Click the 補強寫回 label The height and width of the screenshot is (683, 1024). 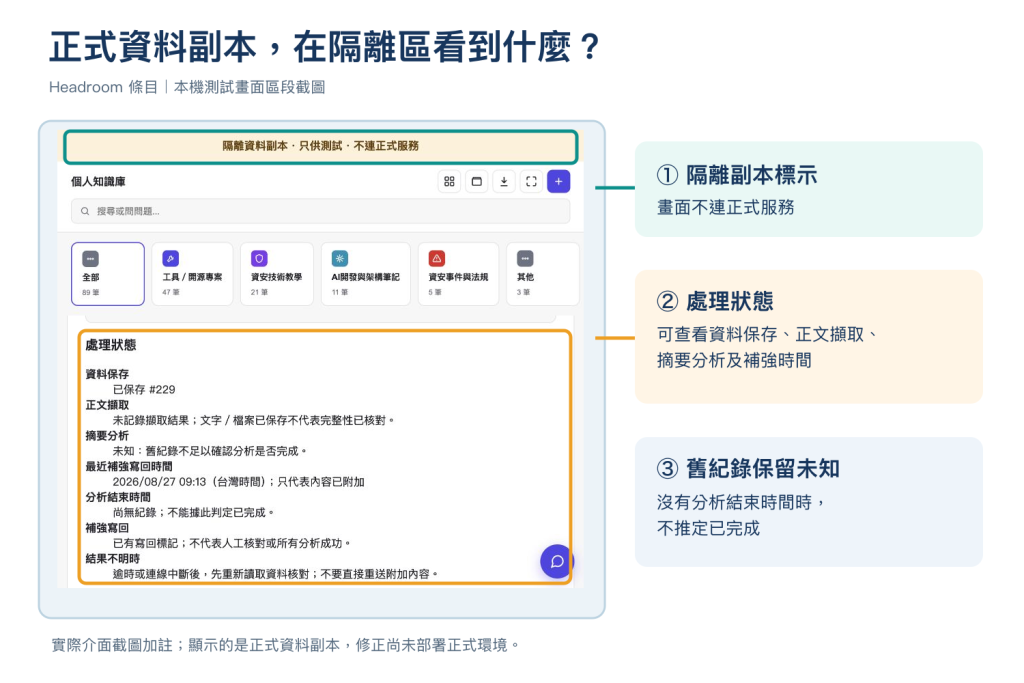pos(107,528)
